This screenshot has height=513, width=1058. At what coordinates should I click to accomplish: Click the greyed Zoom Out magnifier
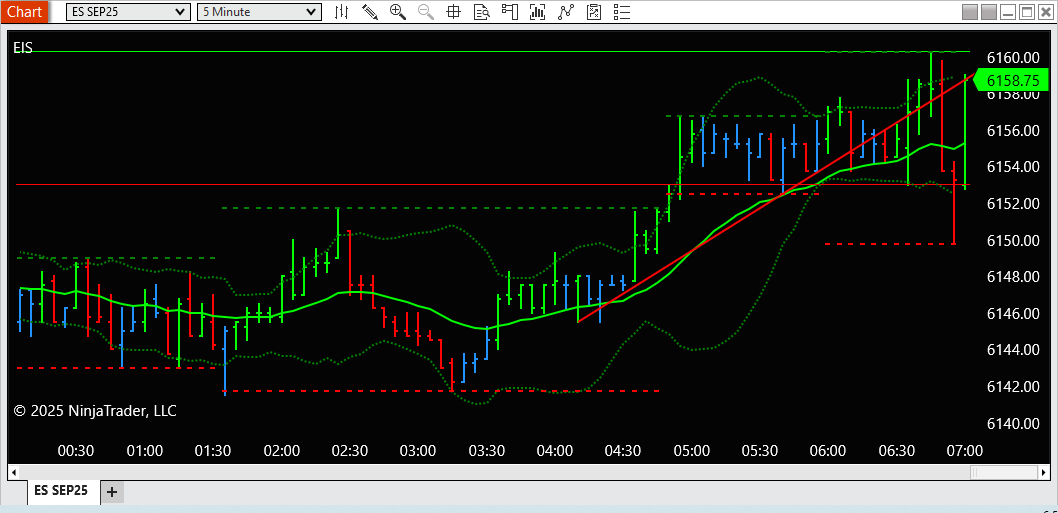(426, 11)
